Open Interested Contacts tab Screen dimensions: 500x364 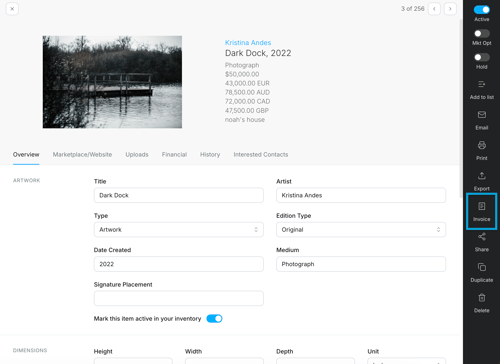point(261,154)
